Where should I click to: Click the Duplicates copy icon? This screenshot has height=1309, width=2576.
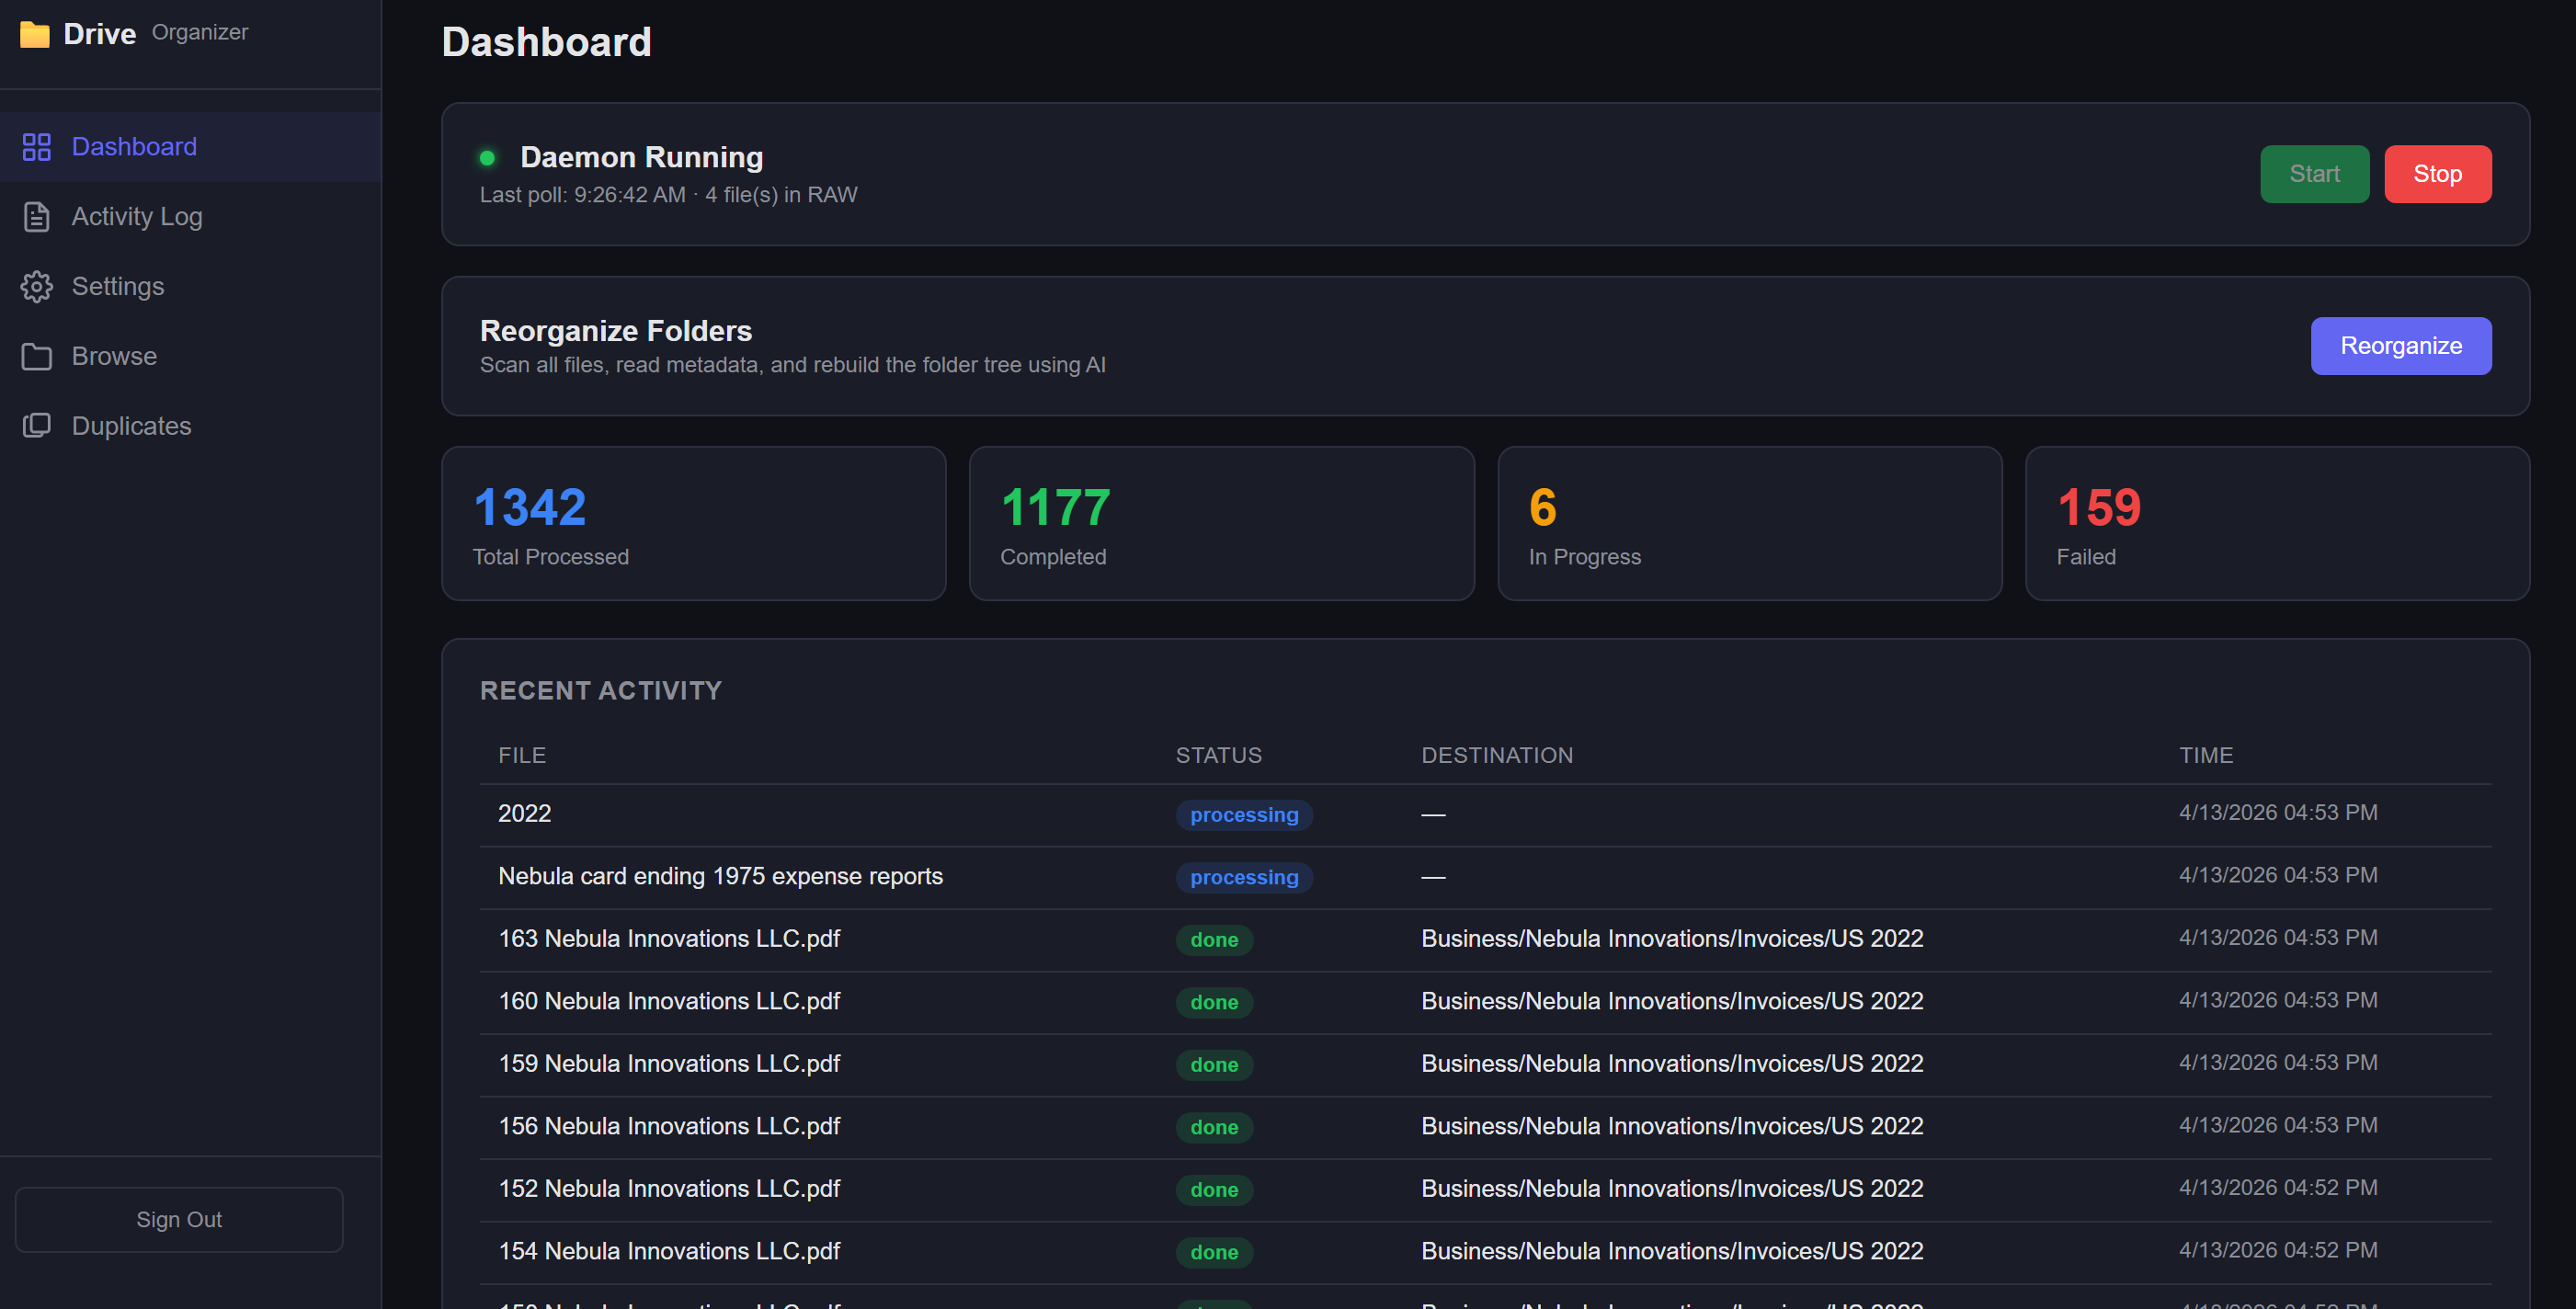pyautogui.click(x=37, y=426)
